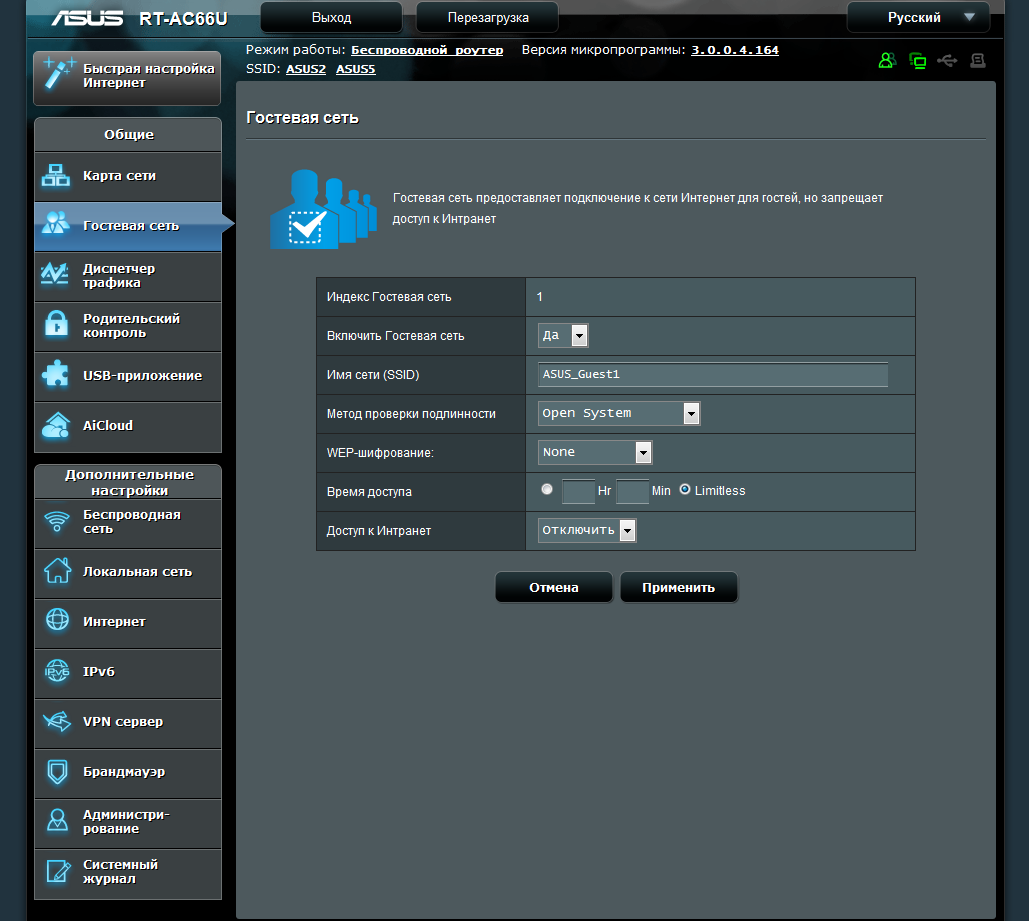Open Системный журнал menu item
Viewport: 1029px width, 921px height.
click(128, 872)
